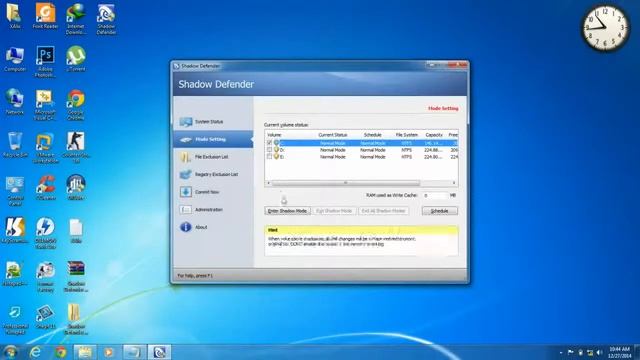
Task: Click the Shadow Defender taskbar button
Action: [x=159, y=352]
